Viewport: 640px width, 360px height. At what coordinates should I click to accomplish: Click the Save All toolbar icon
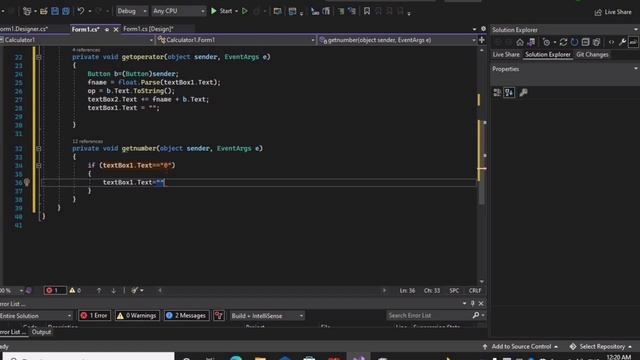(66, 11)
